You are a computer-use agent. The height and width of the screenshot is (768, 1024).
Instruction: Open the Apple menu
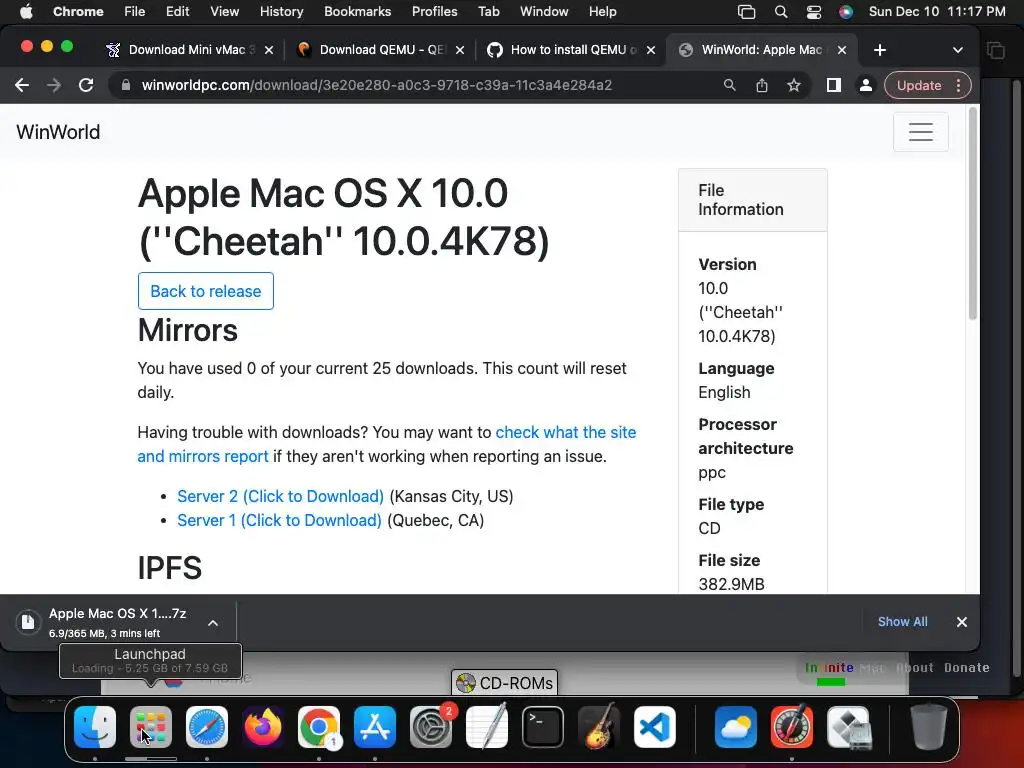(26, 12)
